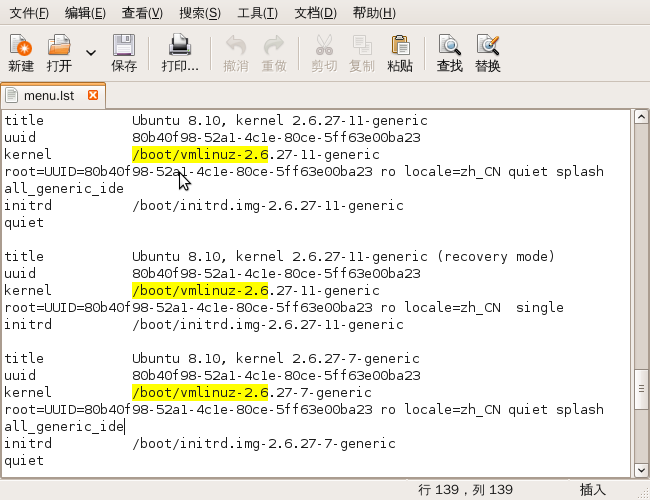This screenshot has width=650, height=500.
Task: Click the Open file (打开) icon
Action: (x=59, y=46)
